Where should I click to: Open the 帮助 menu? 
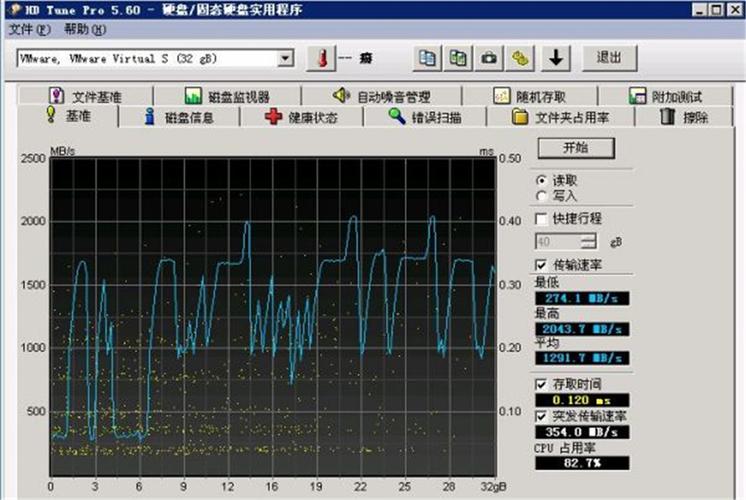coord(85,29)
